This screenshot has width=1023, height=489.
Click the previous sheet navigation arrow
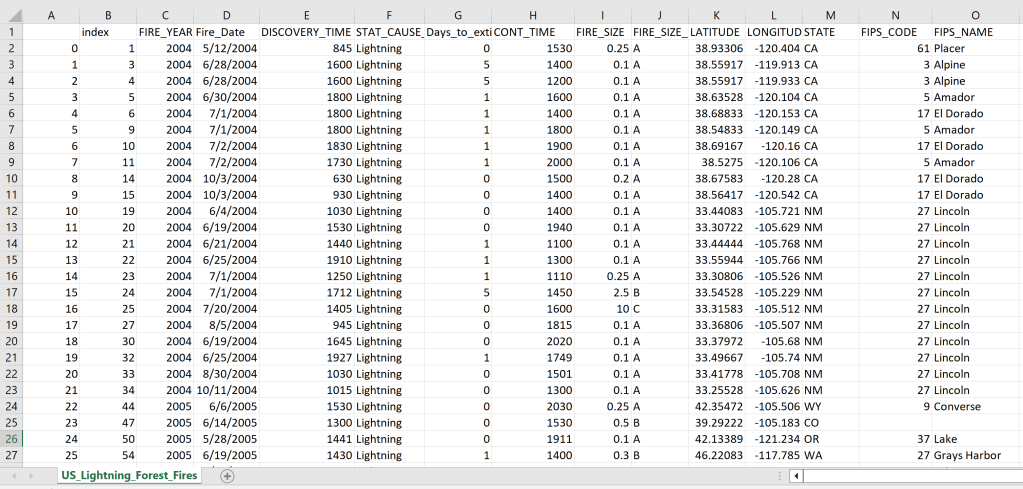pos(14,476)
